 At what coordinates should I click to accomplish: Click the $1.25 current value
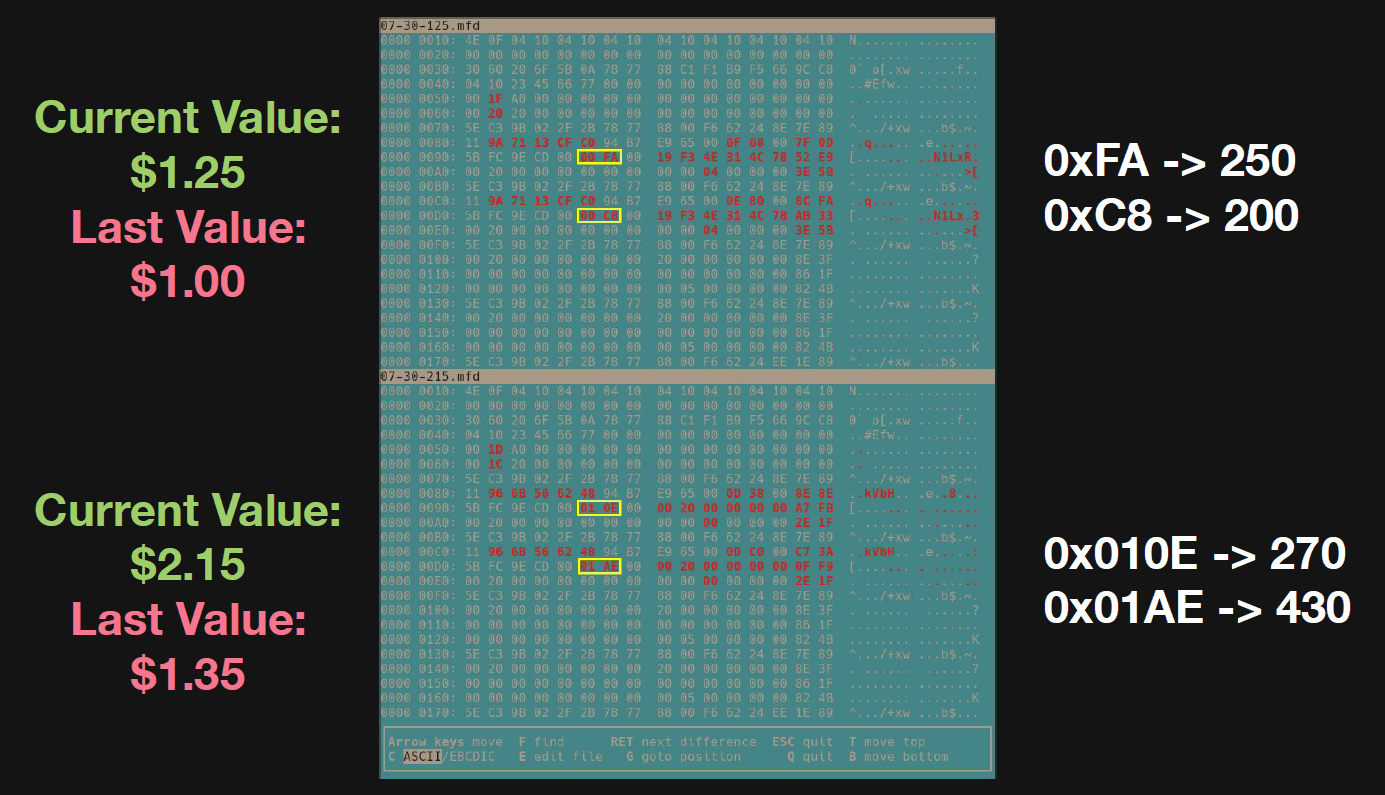pyautogui.click(x=188, y=172)
